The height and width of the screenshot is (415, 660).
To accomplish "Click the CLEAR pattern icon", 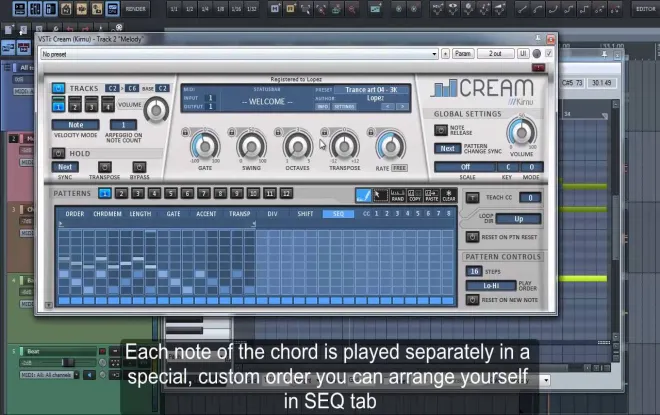I will pos(449,195).
